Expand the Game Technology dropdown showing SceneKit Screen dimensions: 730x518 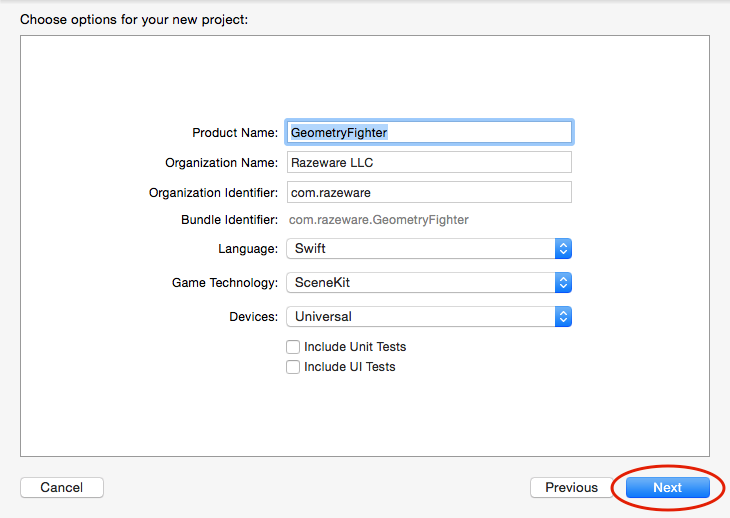pyautogui.click(x=420, y=283)
